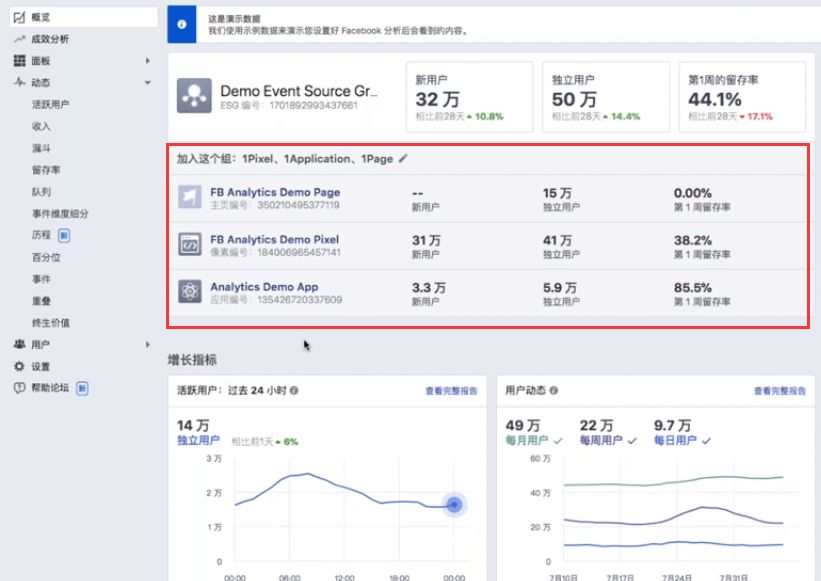Expand the 用户 sidebar section

tap(147, 344)
